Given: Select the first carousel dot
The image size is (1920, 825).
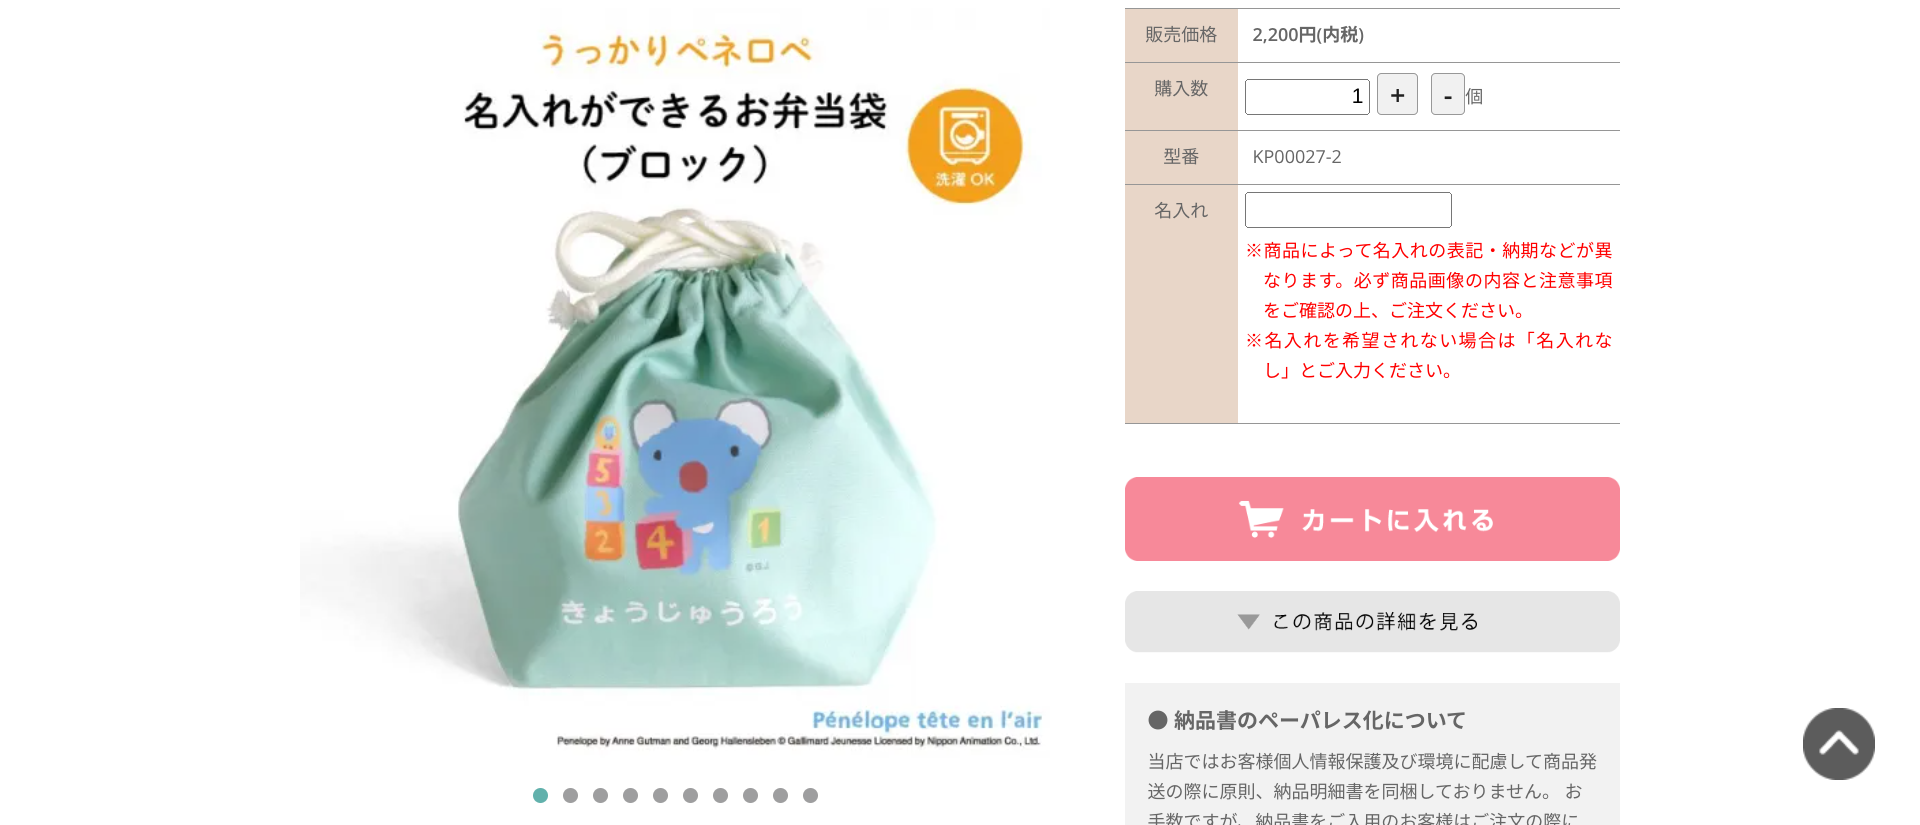Looking at the screenshot, I should pos(540,795).
